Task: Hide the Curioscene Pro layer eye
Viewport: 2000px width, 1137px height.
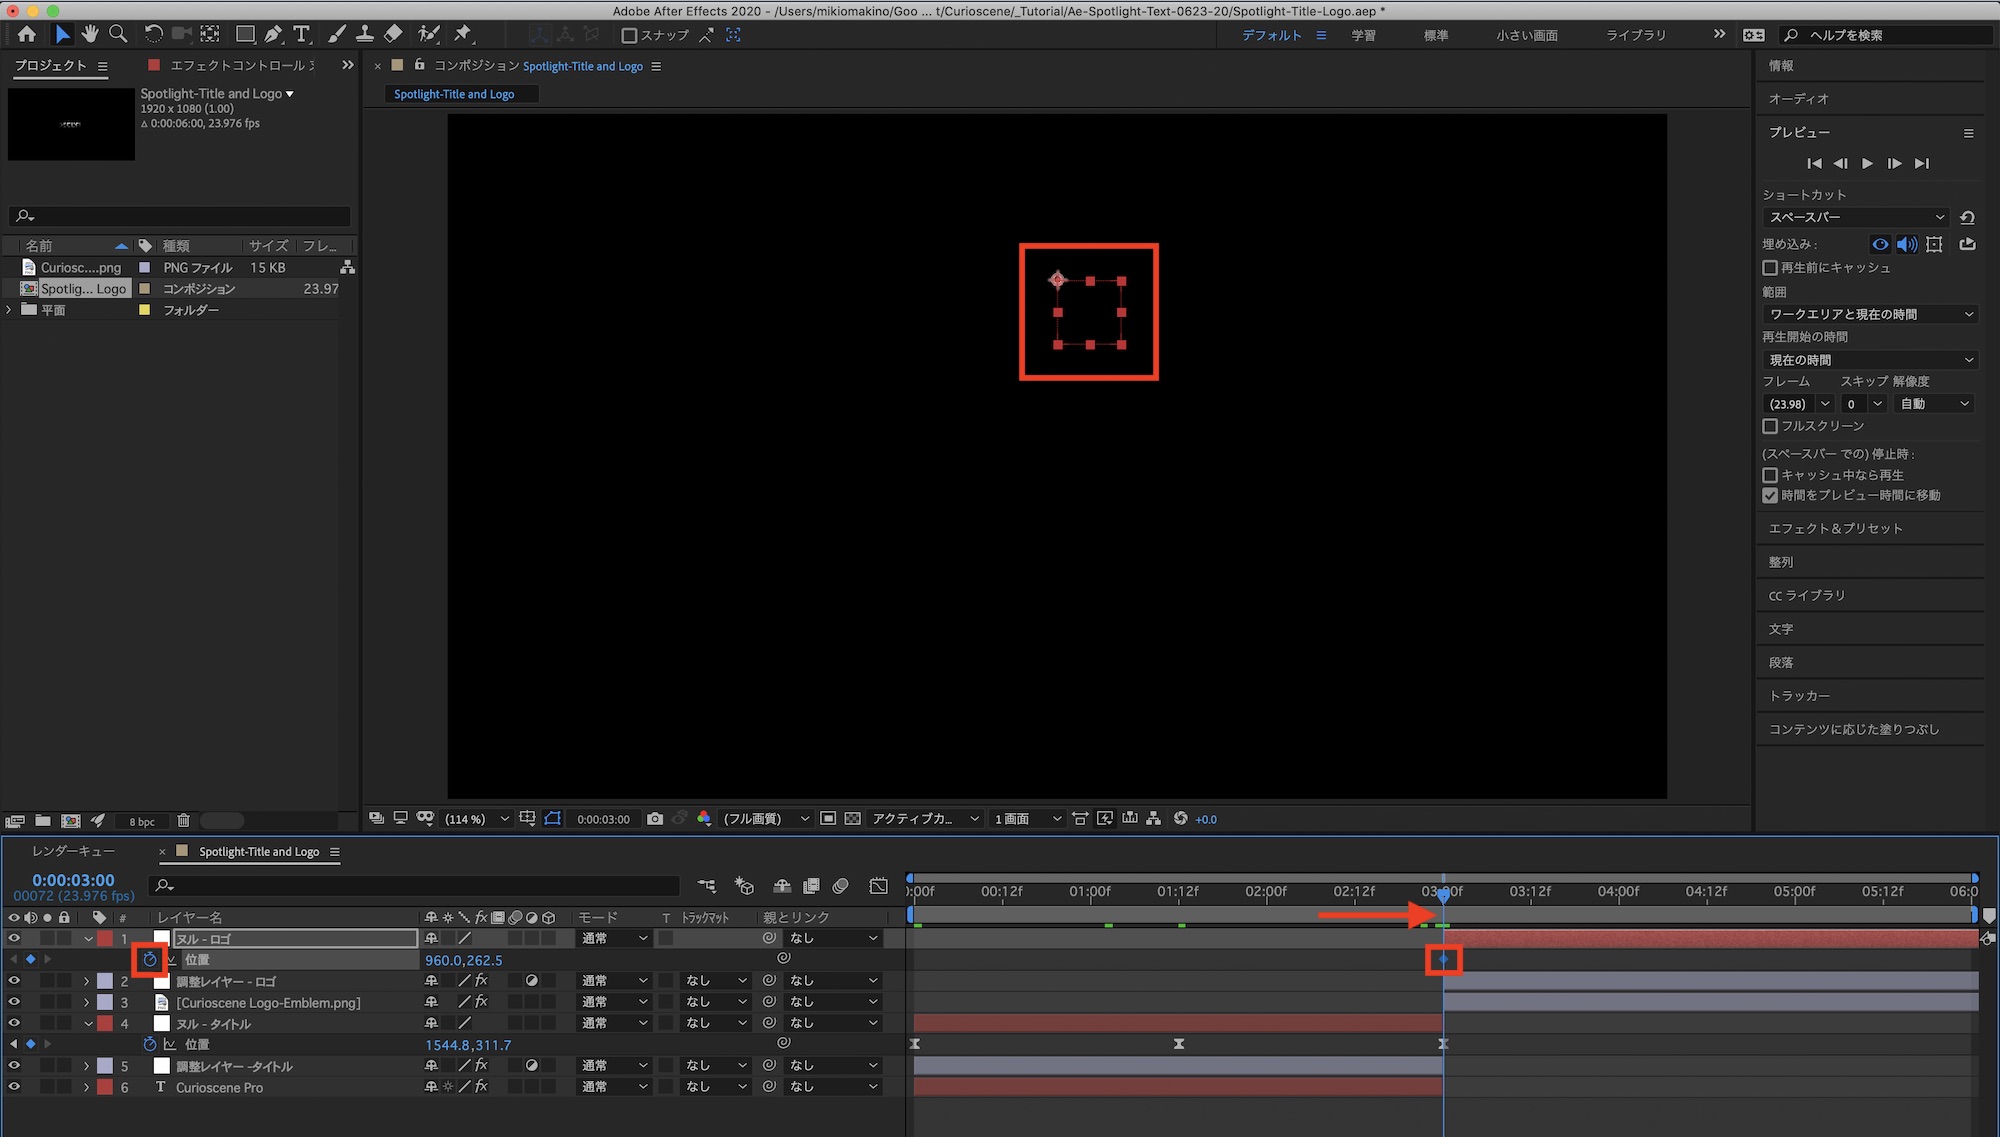Action: click(x=14, y=1087)
